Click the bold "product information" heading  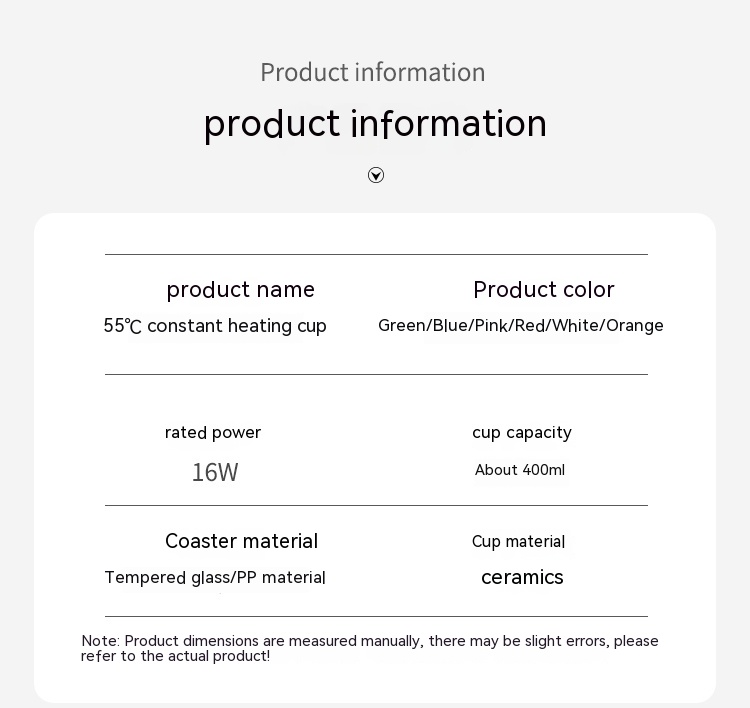click(375, 124)
